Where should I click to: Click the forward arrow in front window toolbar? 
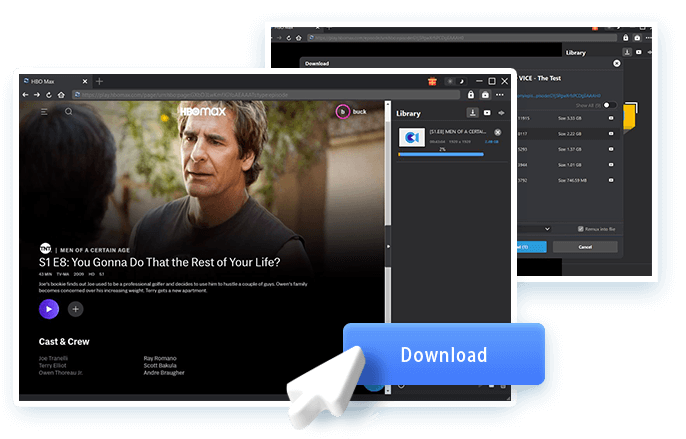pyautogui.click(x=37, y=95)
